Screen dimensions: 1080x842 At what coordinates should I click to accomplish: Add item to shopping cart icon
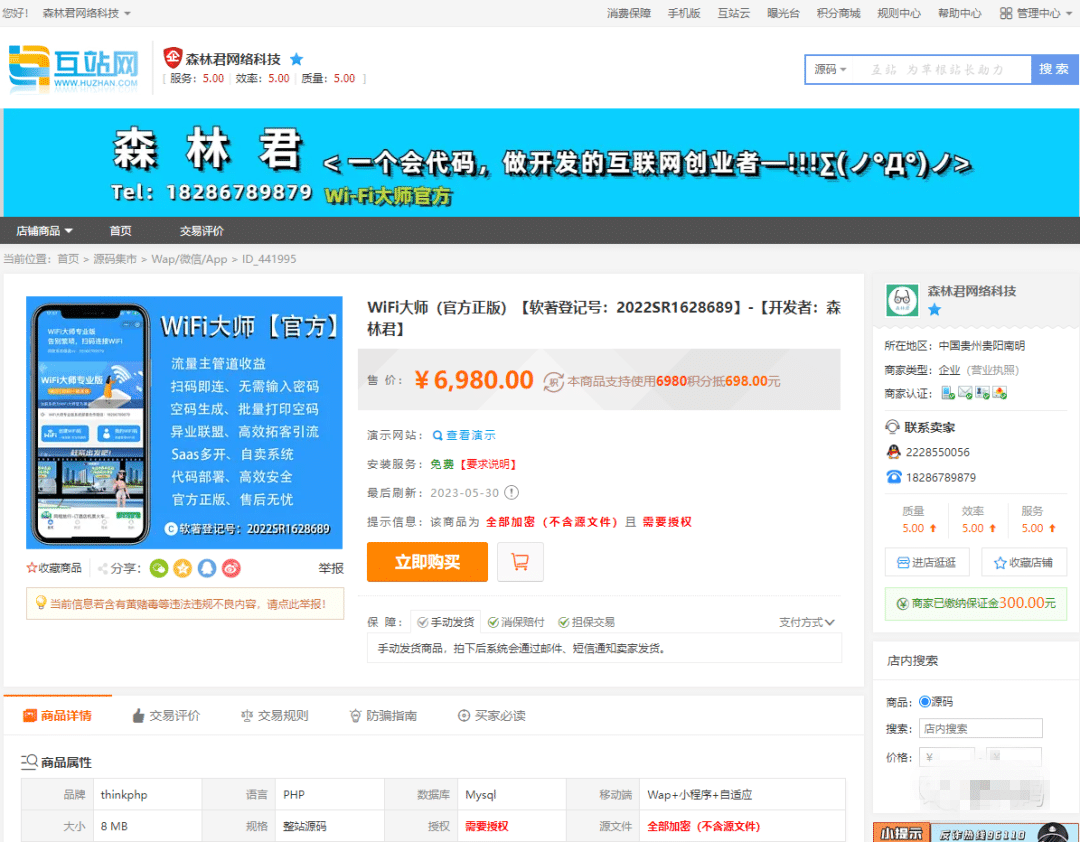tap(520, 562)
